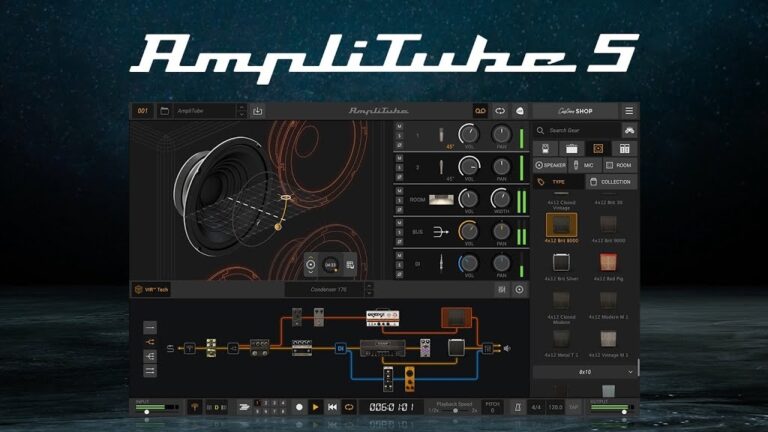768x432 pixels.
Task: Select the rack gear category
Action: [x=624, y=148]
